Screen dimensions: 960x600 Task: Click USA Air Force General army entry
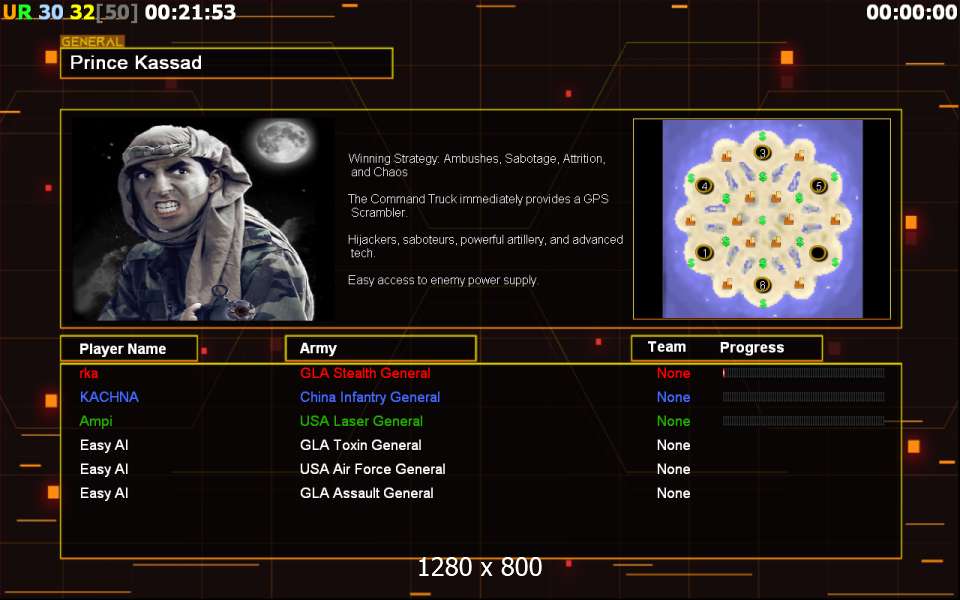pyautogui.click(x=372, y=469)
